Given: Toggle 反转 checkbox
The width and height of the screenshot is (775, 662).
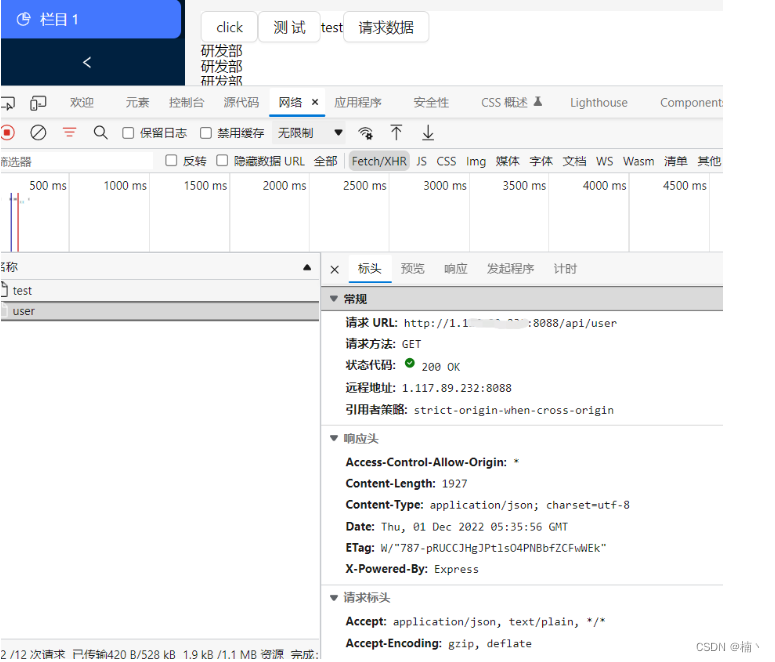Looking at the screenshot, I should point(171,161).
